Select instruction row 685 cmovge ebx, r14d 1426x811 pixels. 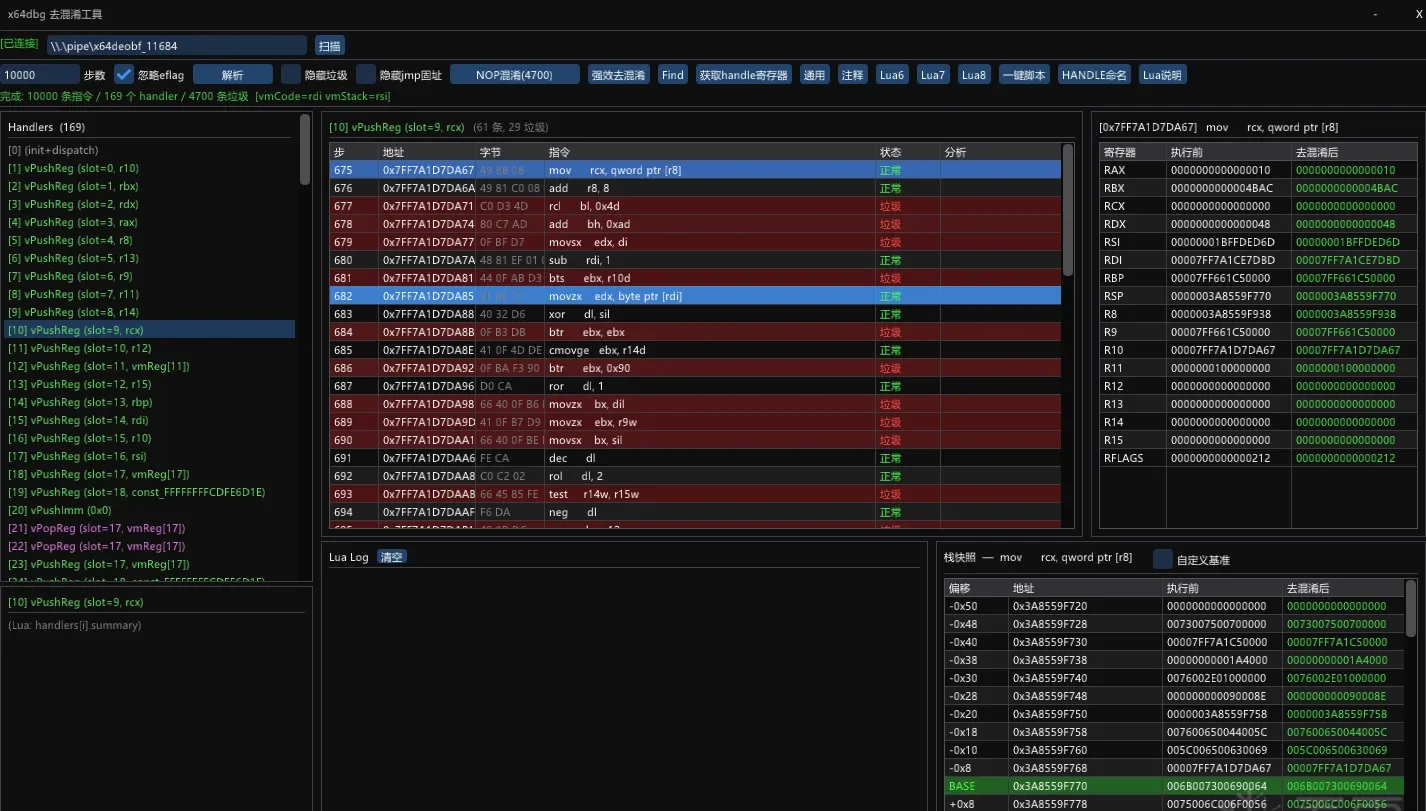[694, 350]
